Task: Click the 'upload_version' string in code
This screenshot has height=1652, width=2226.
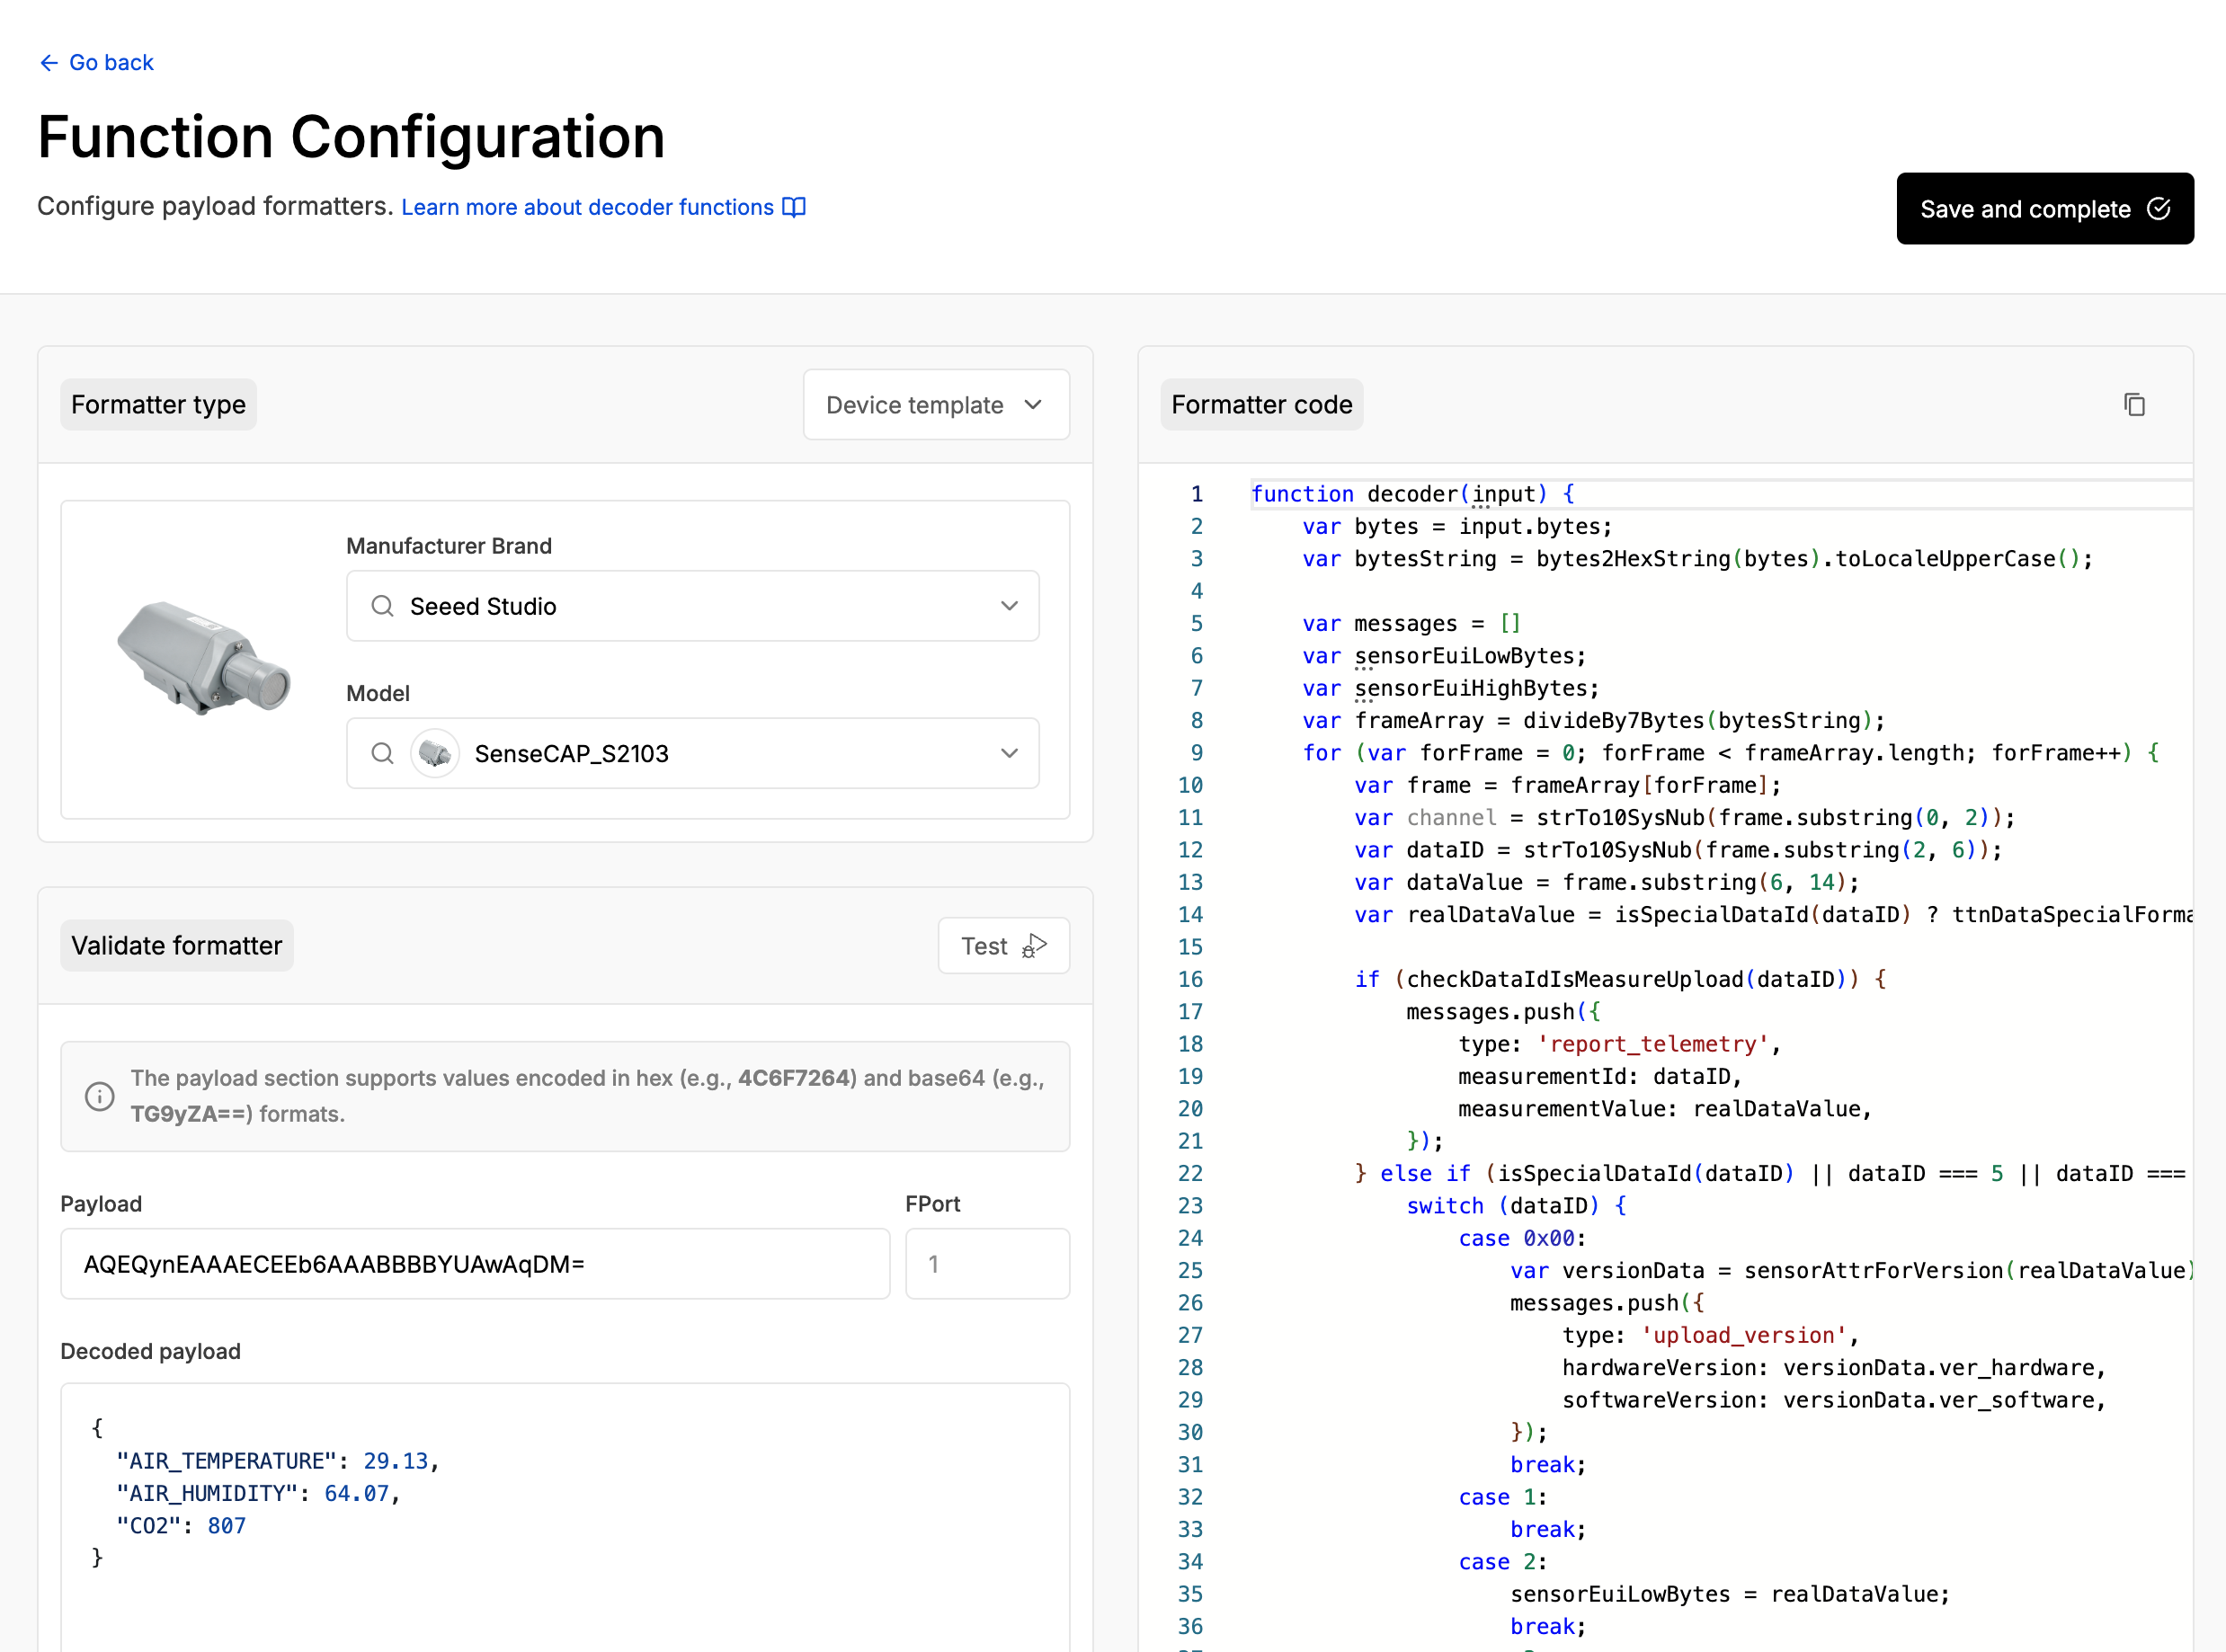Action: point(1743,1335)
